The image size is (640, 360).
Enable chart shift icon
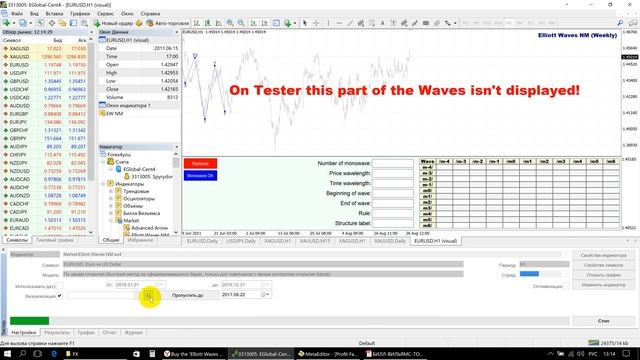coord(264,23)
